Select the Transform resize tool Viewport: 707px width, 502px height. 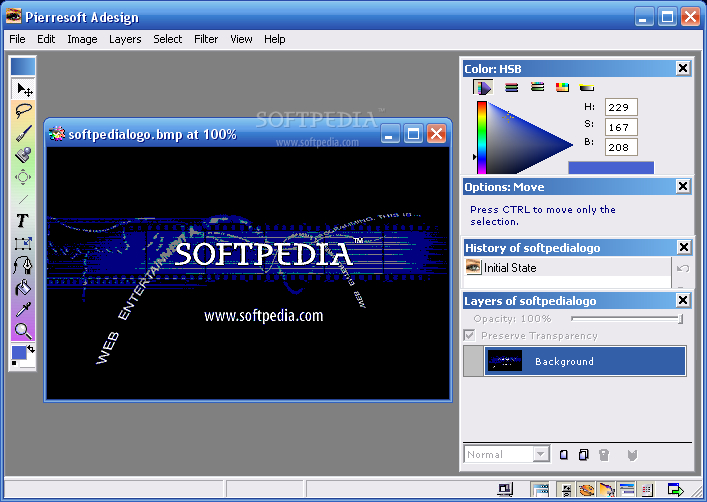click(x=23, y=243)
